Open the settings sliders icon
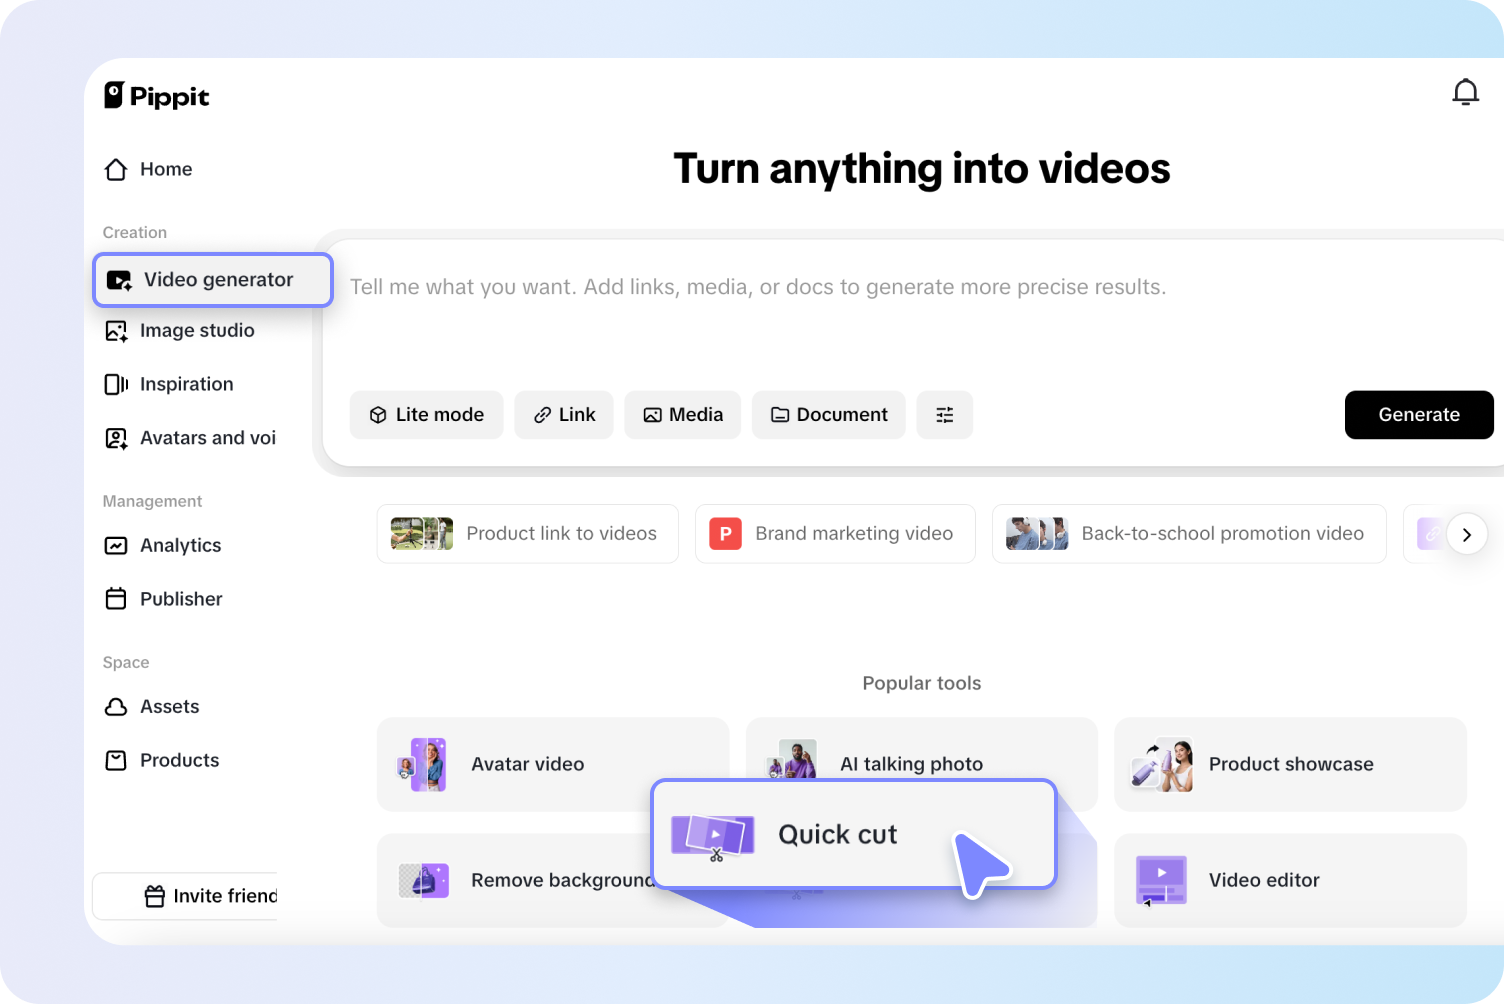Viewport: 1504px width, 1004px height. [x=945, y=415]
